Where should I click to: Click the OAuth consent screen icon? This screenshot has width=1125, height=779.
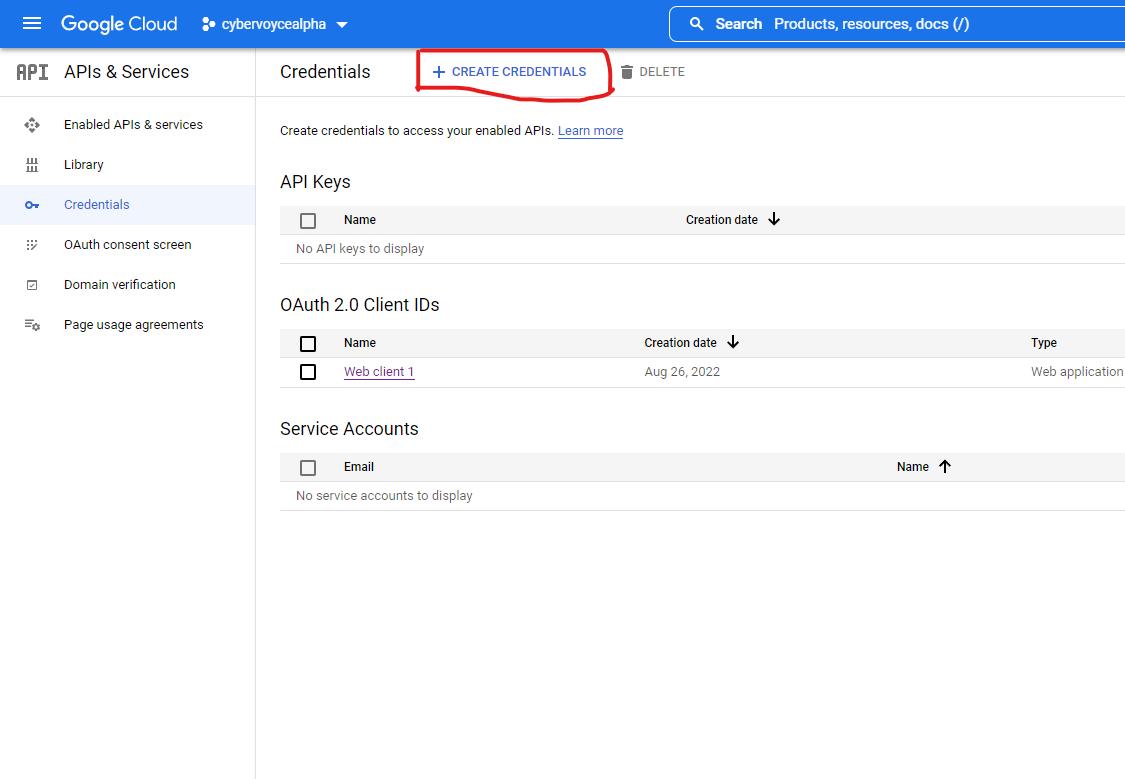[x=32, y=245]
